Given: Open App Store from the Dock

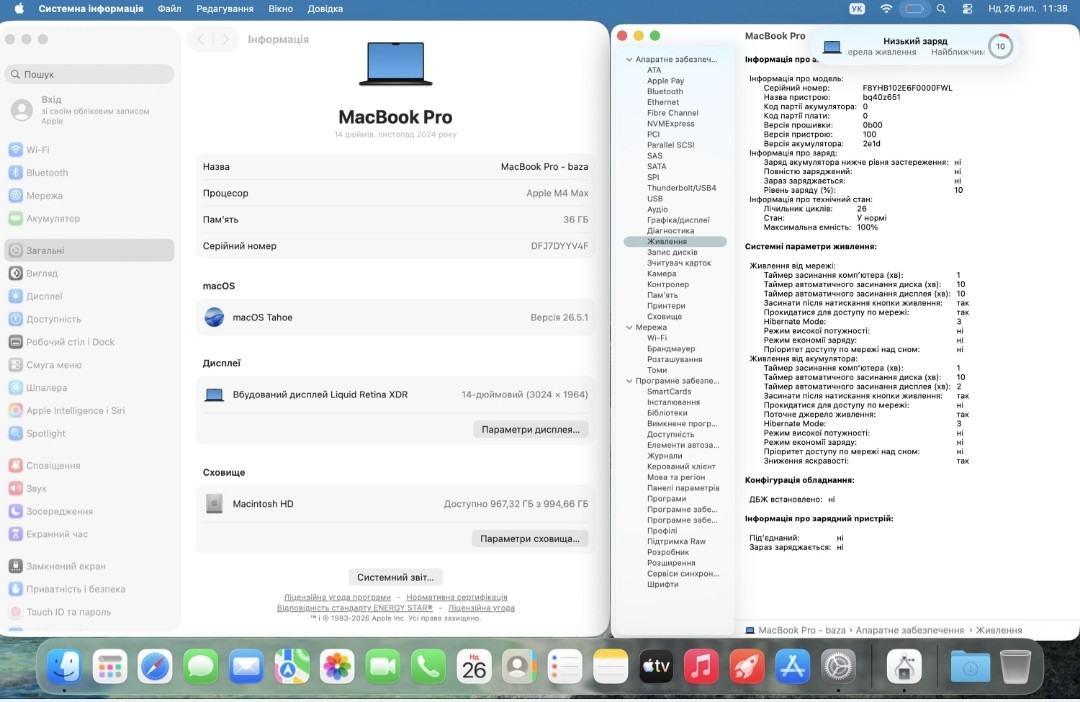Looking at the screenshot, I should tap(792, 666).
